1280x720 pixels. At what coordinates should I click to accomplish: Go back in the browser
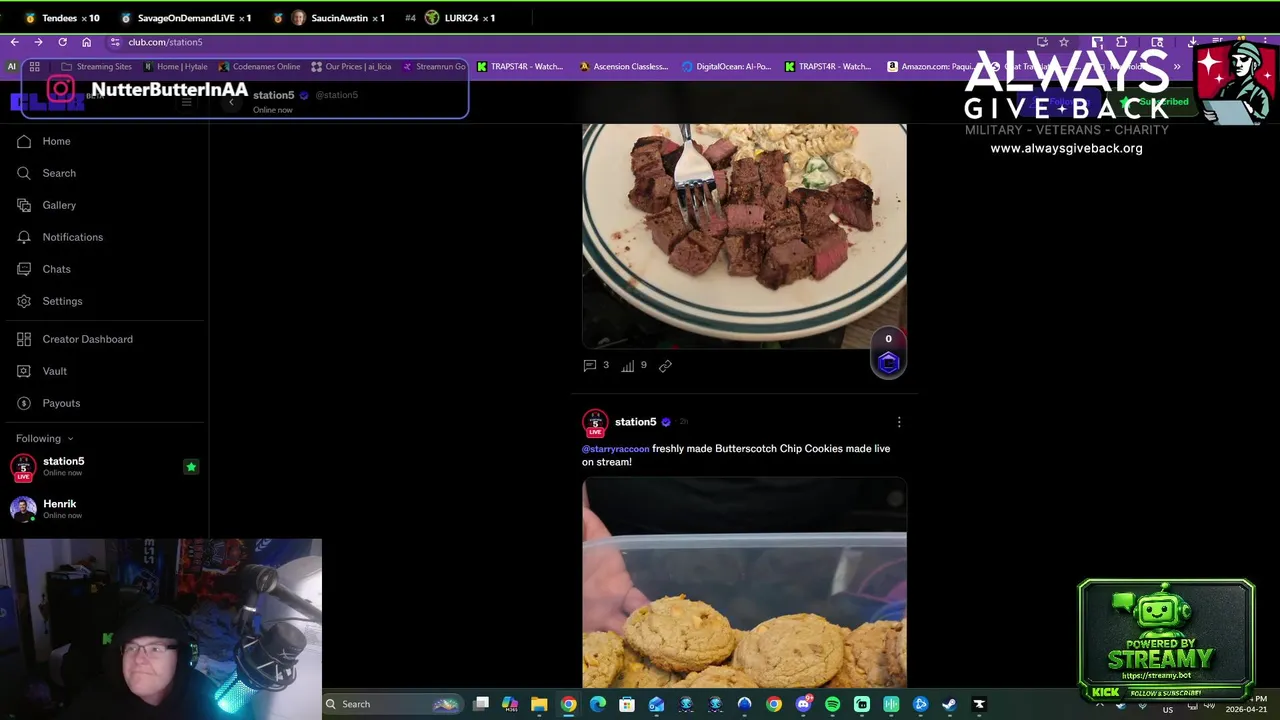(x=14, y=42)
